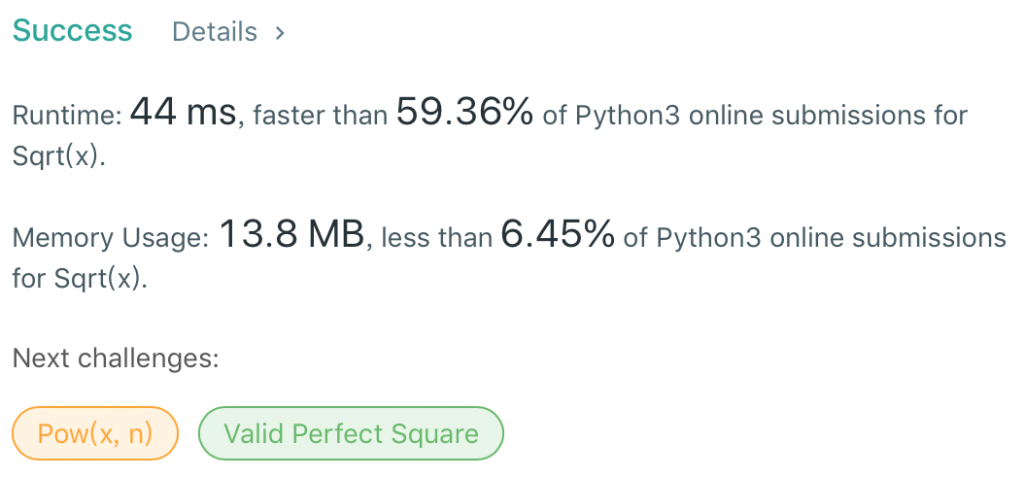Click the green Success status heading
1024x478 pixels.
(72, 31)
